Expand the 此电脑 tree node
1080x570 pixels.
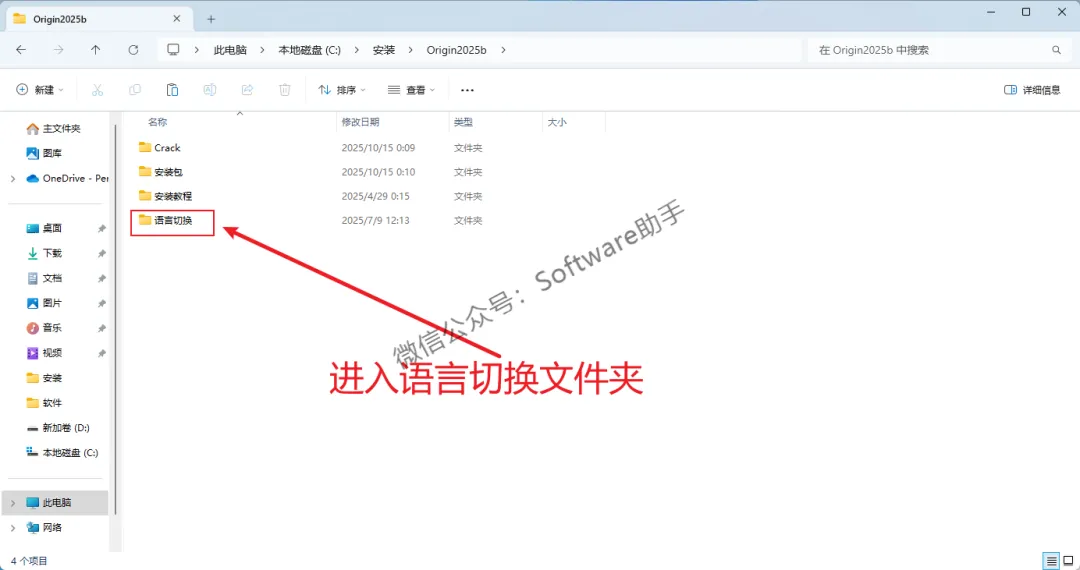pos(13,503)
